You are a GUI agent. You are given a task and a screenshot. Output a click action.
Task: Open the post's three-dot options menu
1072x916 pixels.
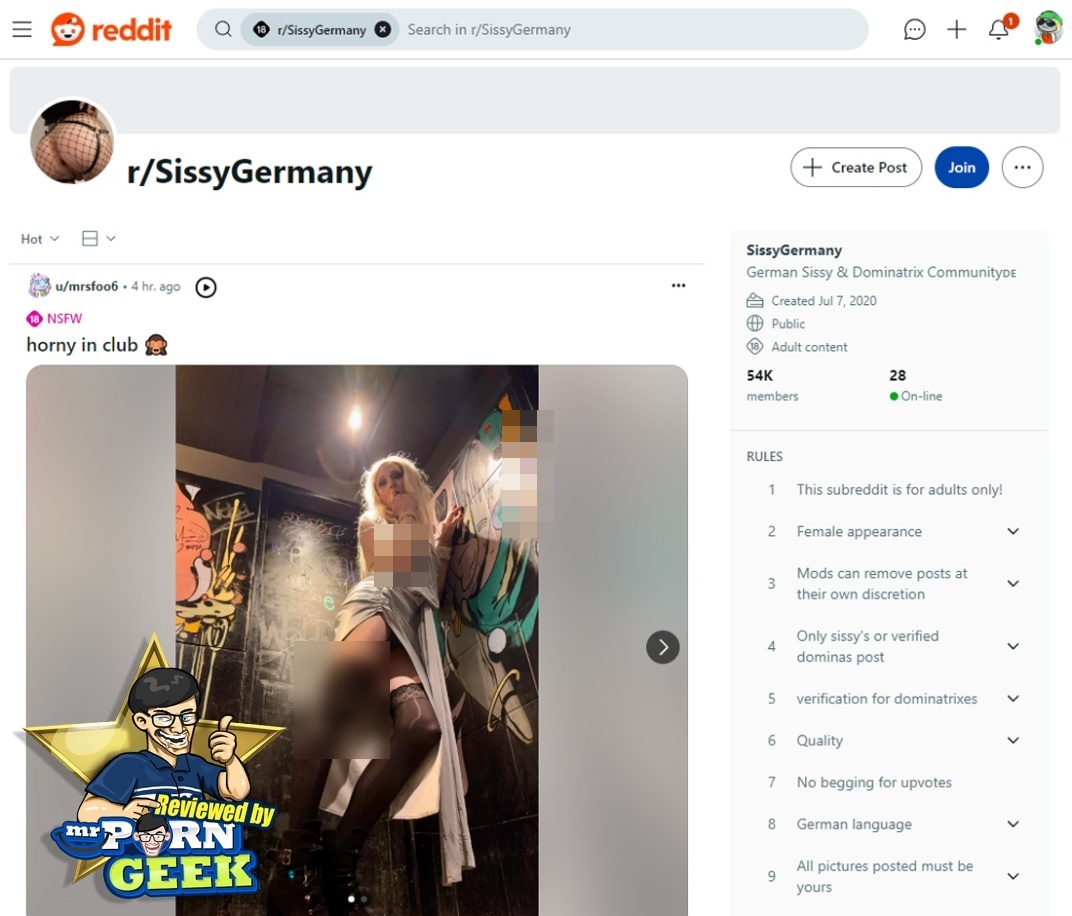678,286
